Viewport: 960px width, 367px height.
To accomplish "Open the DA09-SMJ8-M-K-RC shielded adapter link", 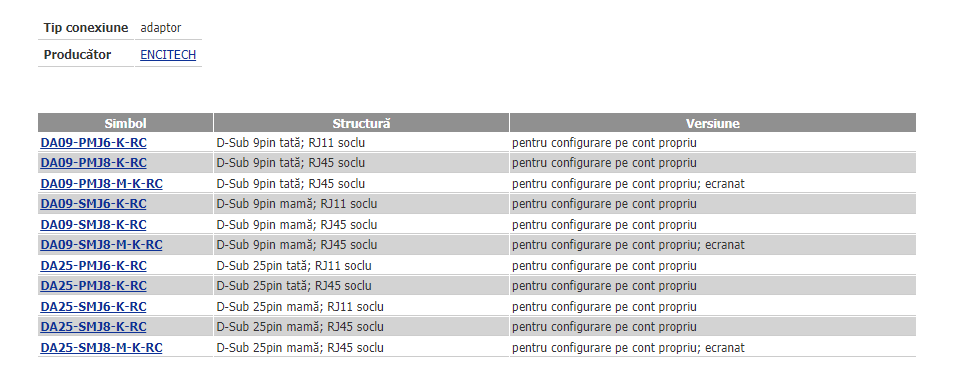I will coord(102,245).
